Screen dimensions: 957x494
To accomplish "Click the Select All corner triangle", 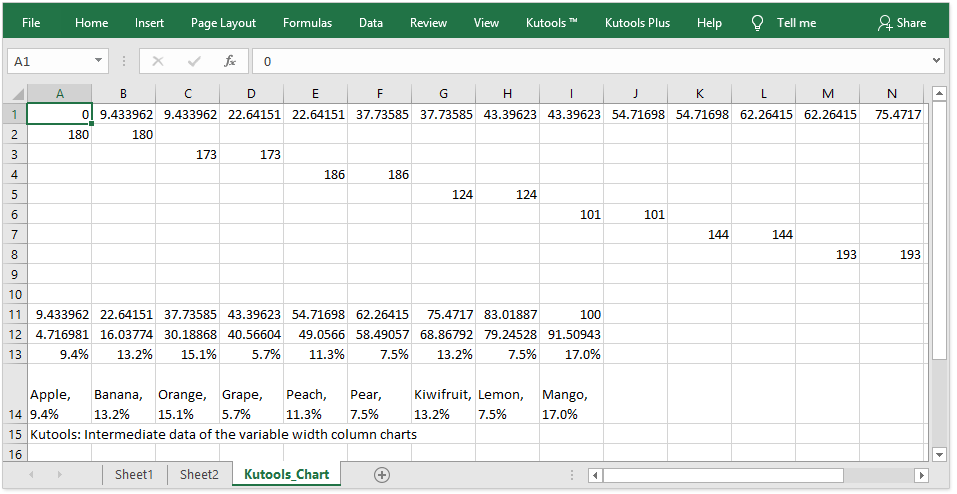I will coord(15,94).
